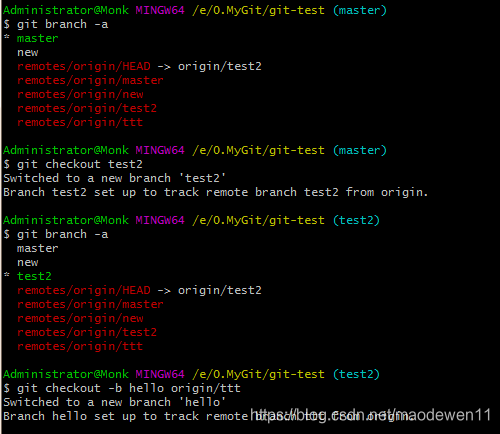Click the white 'new' branch under green '* master'
Image resolution: width=500 pixels, height=434 pixels.
click(28, 52)
